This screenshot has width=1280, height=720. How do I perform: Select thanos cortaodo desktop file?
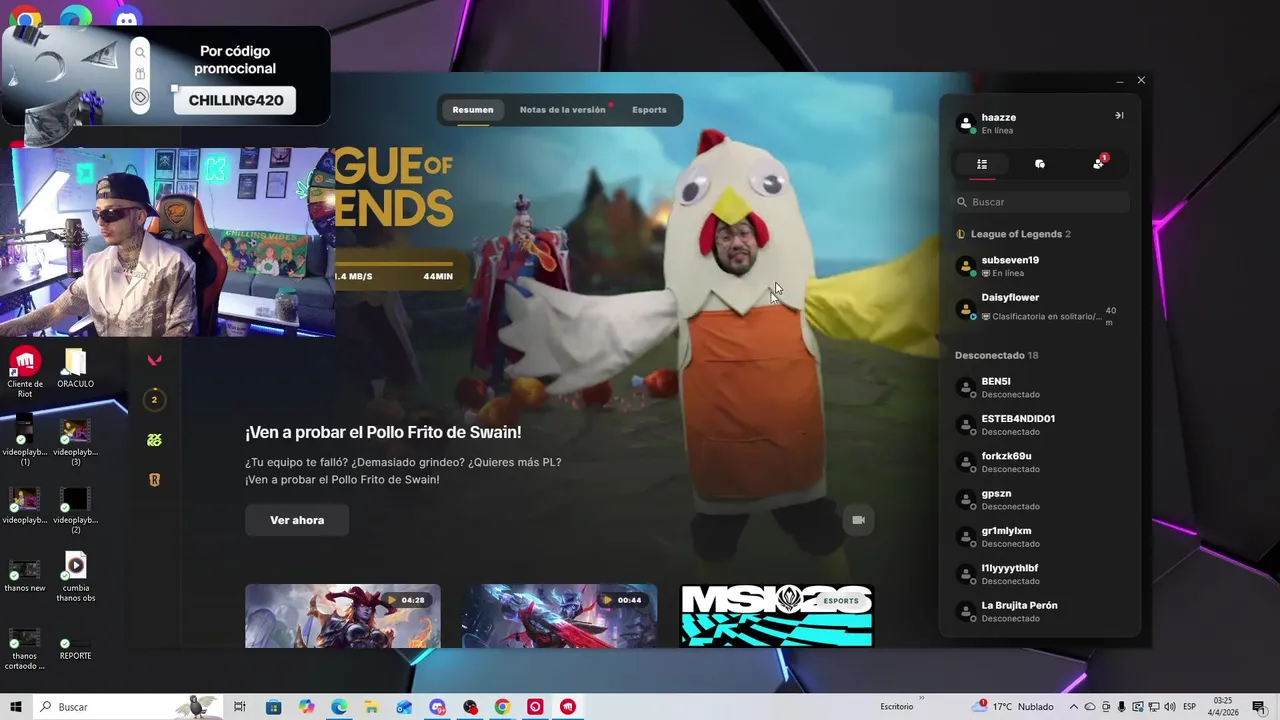tap(25, 648)
